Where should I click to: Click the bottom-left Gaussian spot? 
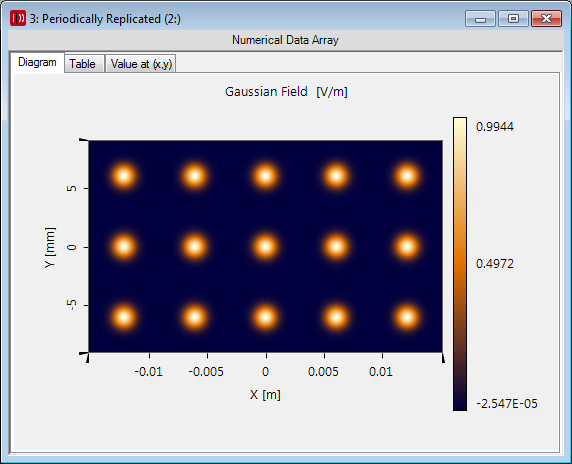(124, 317)
